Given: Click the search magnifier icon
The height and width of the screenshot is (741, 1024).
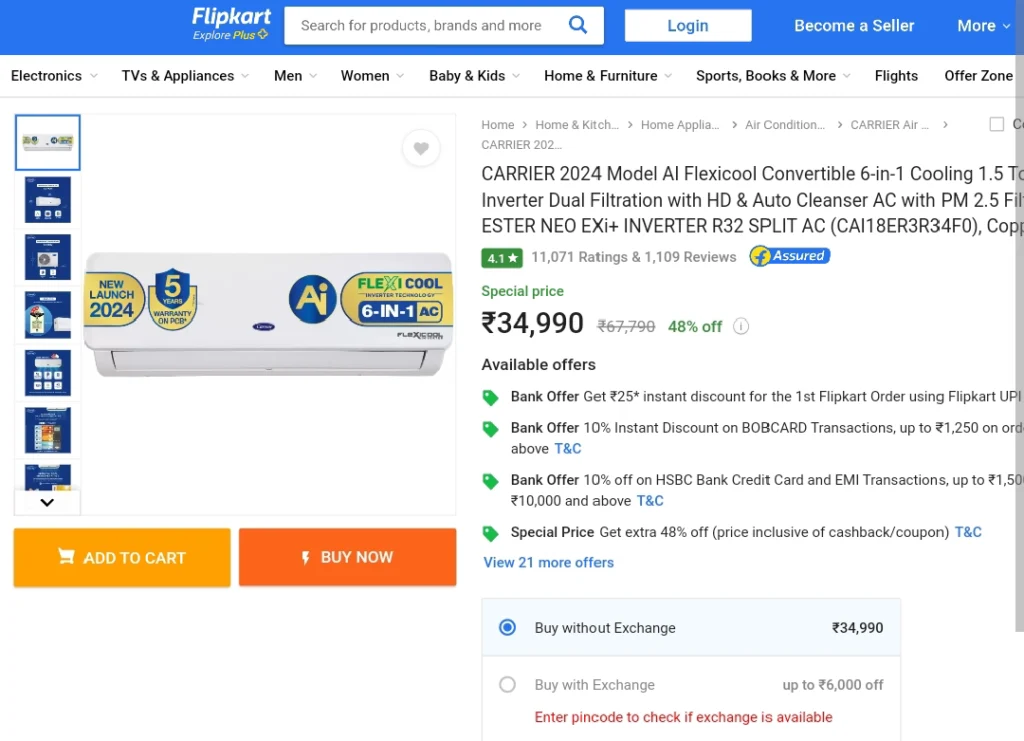Looking at the screenshot, I should (577, 25).
